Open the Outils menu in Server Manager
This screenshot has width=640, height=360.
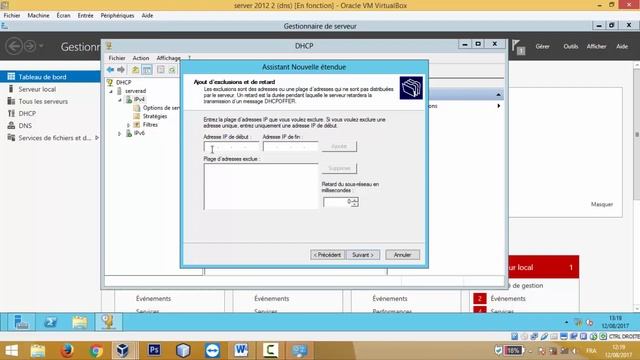pyautogui.click(x=571, y=47)
